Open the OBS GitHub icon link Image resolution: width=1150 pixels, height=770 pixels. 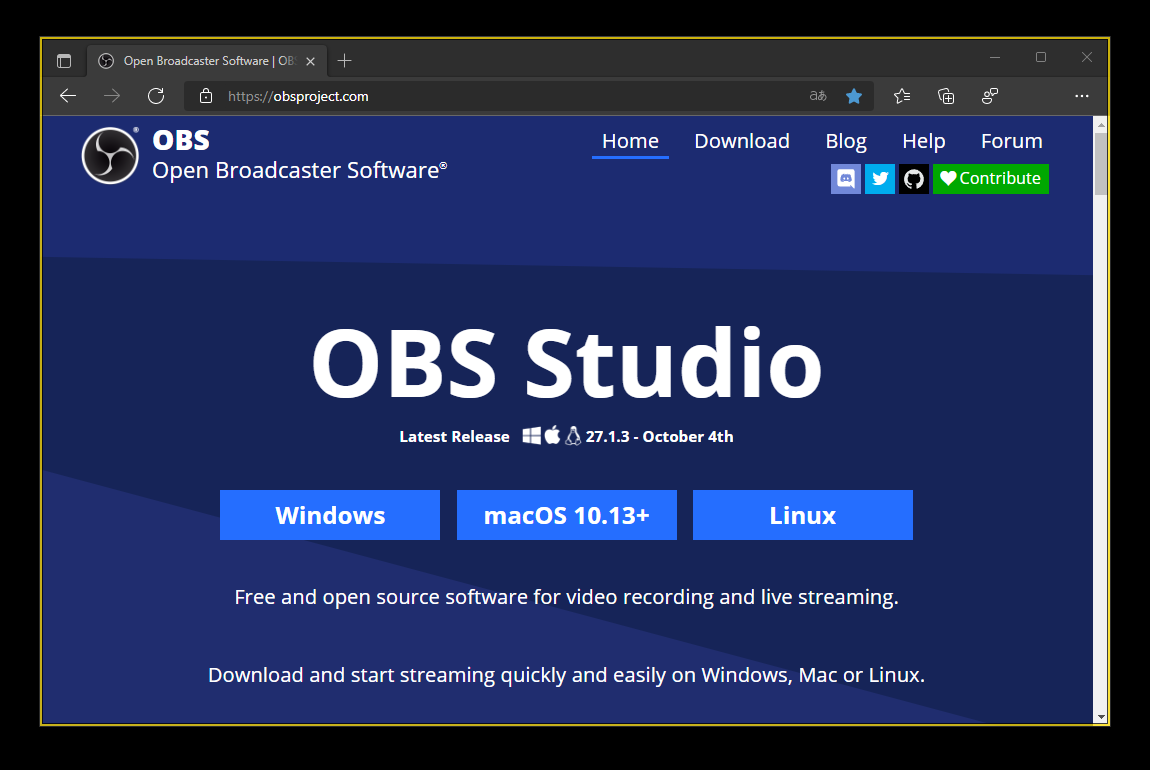914,179
